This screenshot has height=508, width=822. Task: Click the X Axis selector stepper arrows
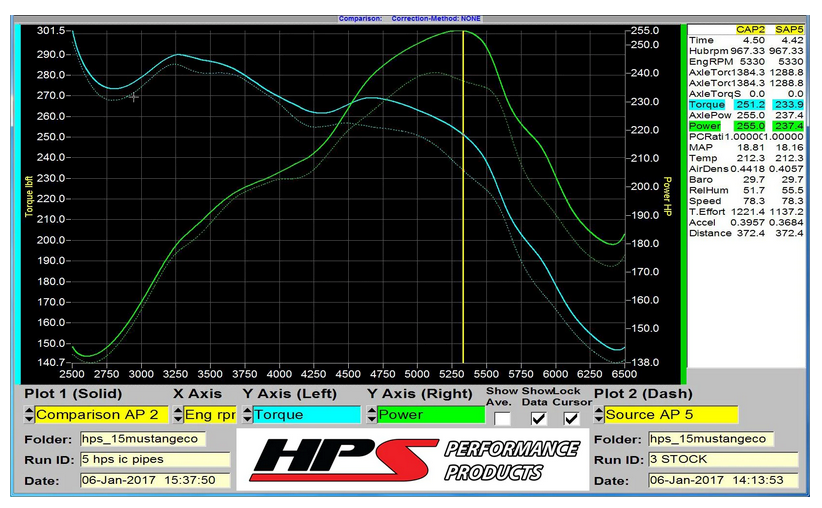177,415
